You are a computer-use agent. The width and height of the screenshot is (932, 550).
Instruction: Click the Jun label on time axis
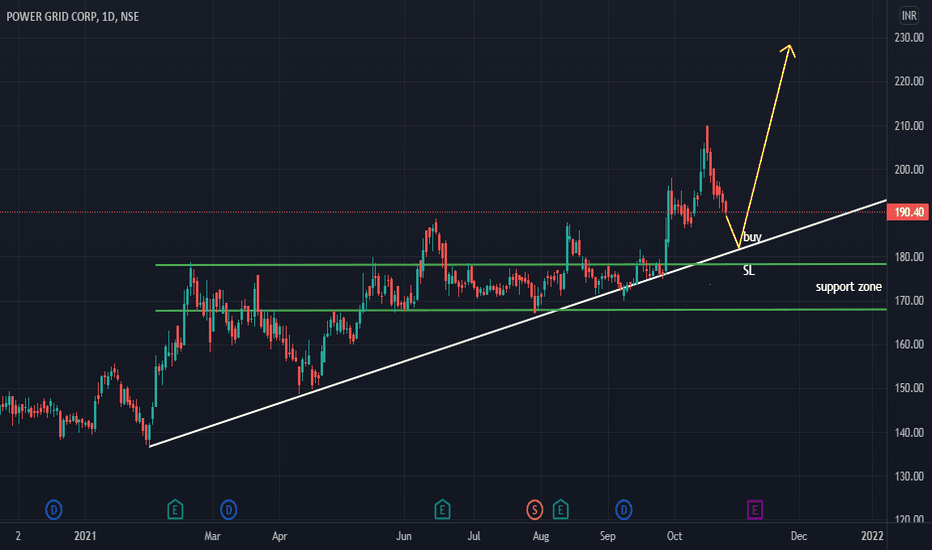point(404,536)
